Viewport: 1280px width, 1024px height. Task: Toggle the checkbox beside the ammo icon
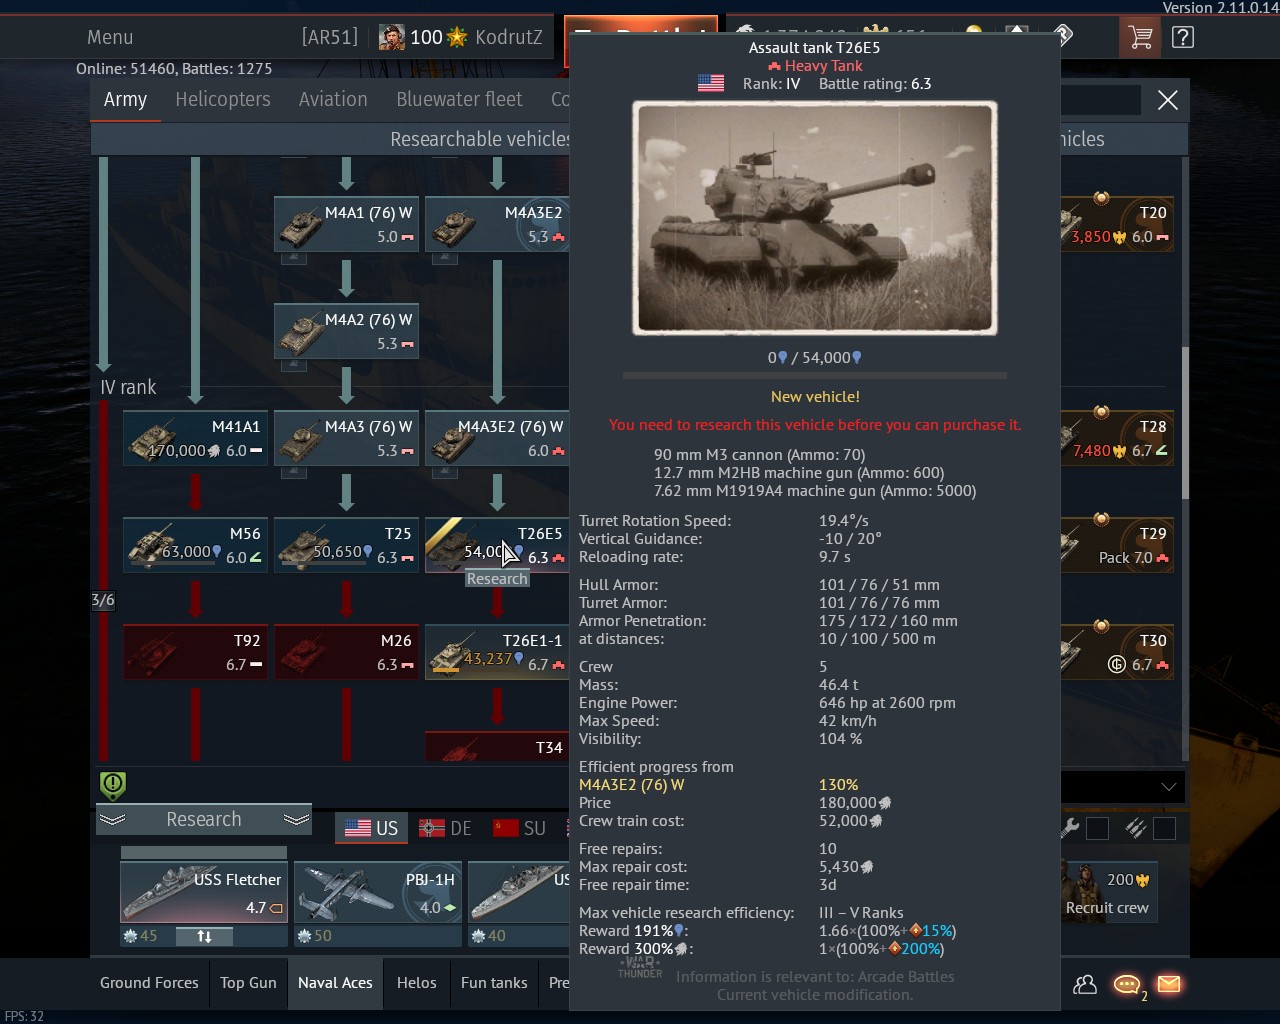tap(1163, 828)
